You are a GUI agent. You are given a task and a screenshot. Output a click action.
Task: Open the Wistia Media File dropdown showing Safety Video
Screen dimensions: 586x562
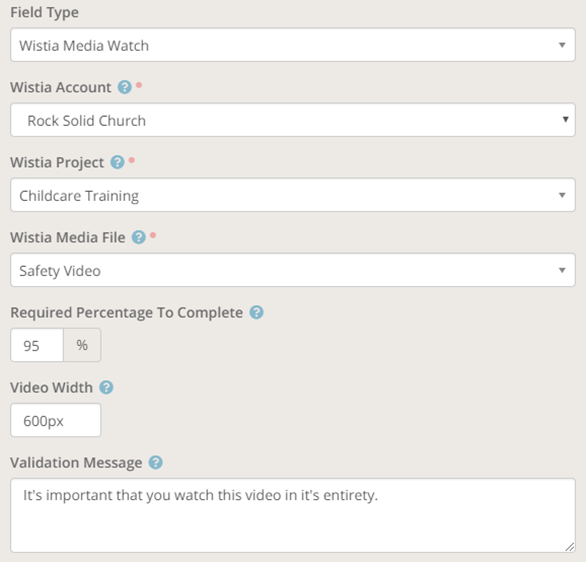coord(293,270)
